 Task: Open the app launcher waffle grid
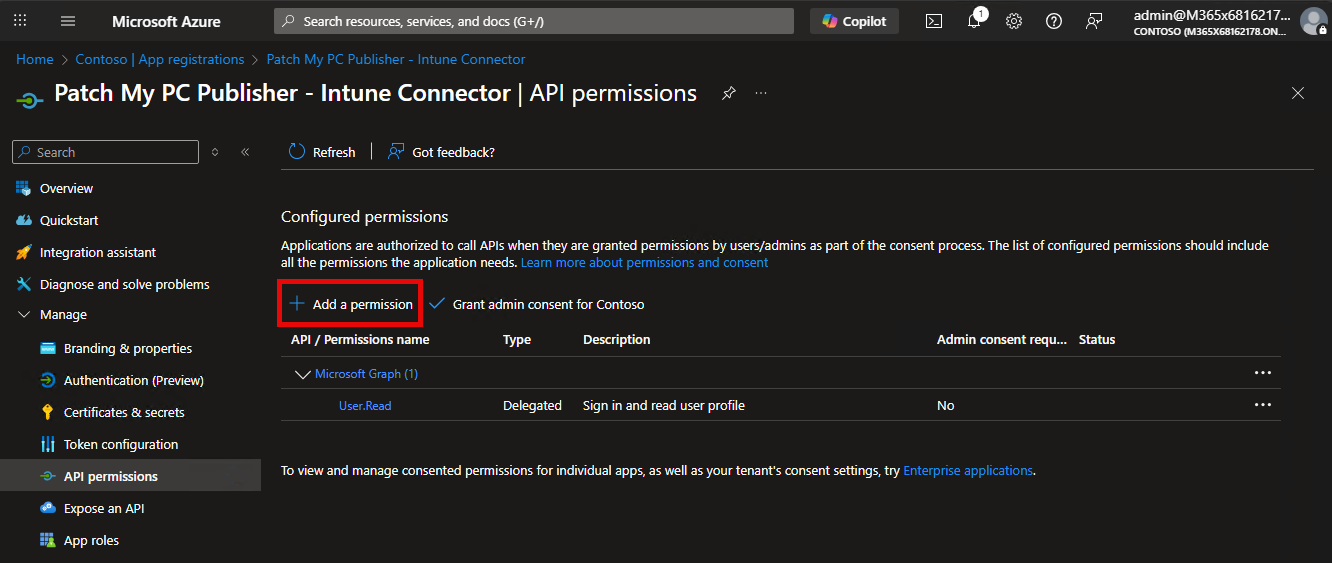pos(20,21)
